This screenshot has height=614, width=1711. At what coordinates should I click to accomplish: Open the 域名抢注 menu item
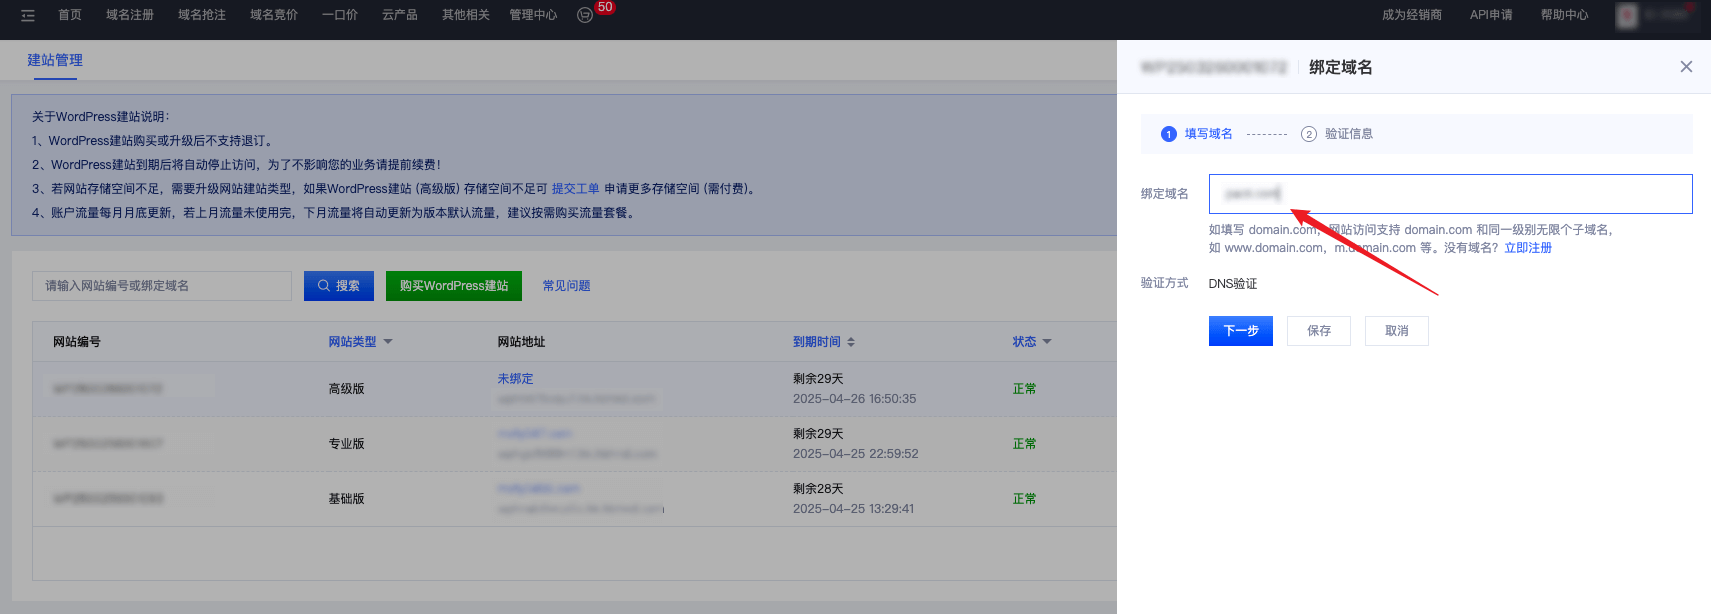(202, 15)
